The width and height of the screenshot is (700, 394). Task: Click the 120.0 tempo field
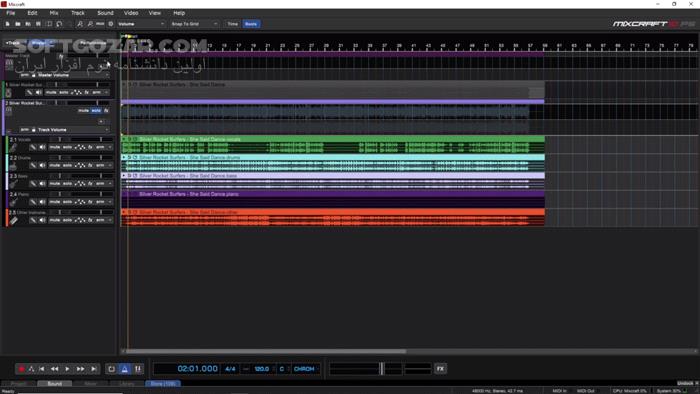(x=262, y=369)
